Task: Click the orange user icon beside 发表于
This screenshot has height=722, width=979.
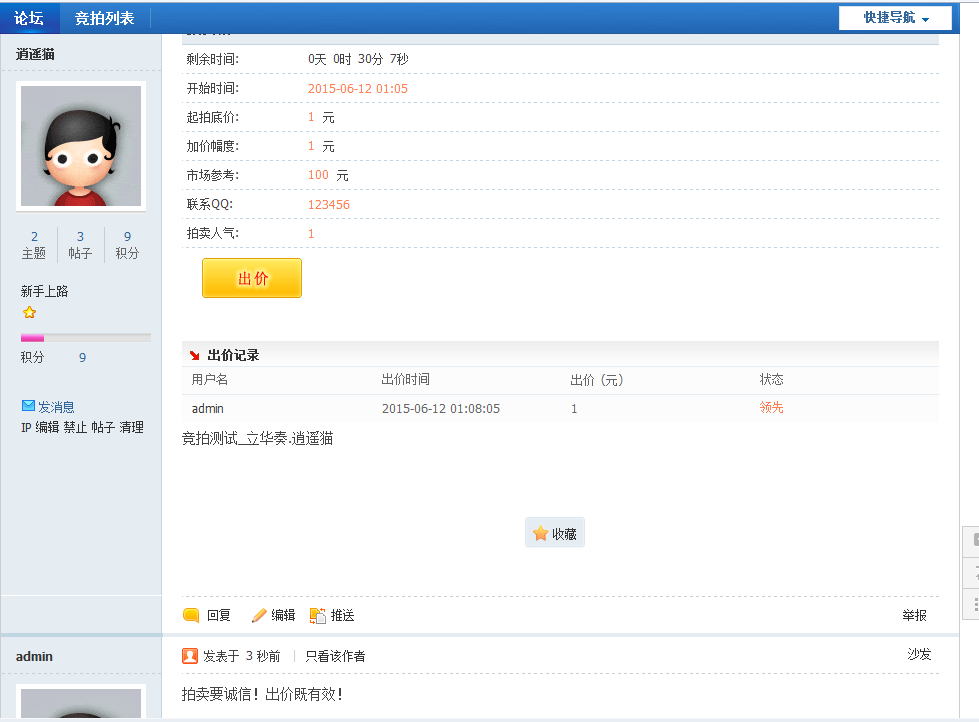Action: [190, 656]
